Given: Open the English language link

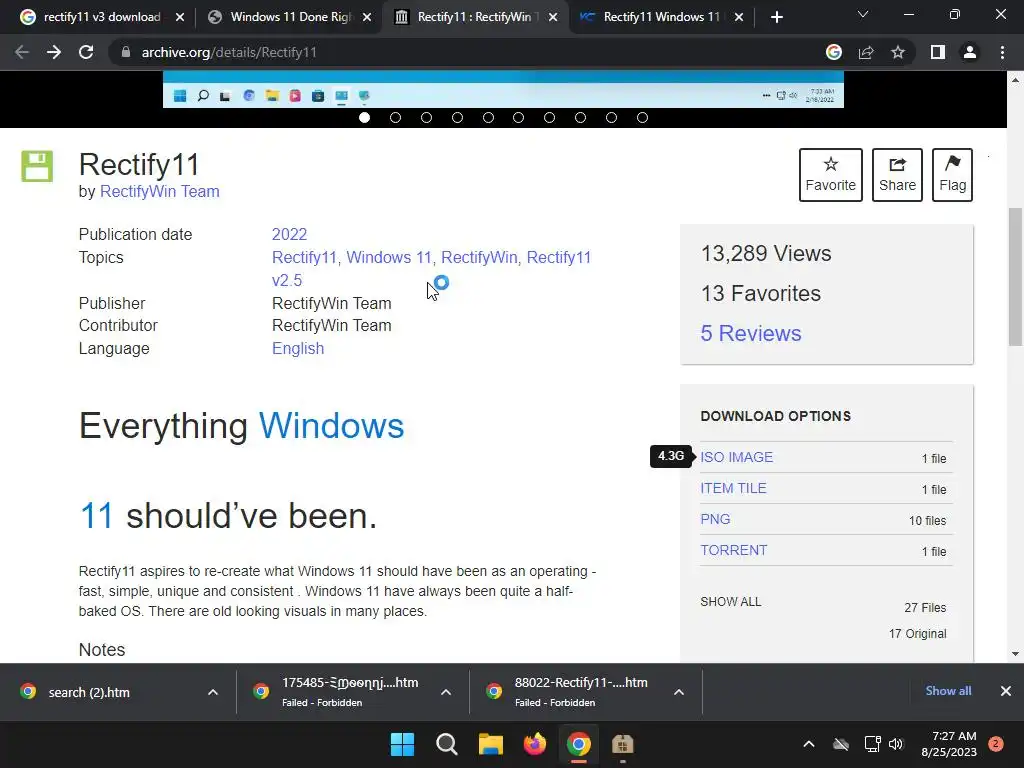Looking at the screenshot, I should point(298,349).
